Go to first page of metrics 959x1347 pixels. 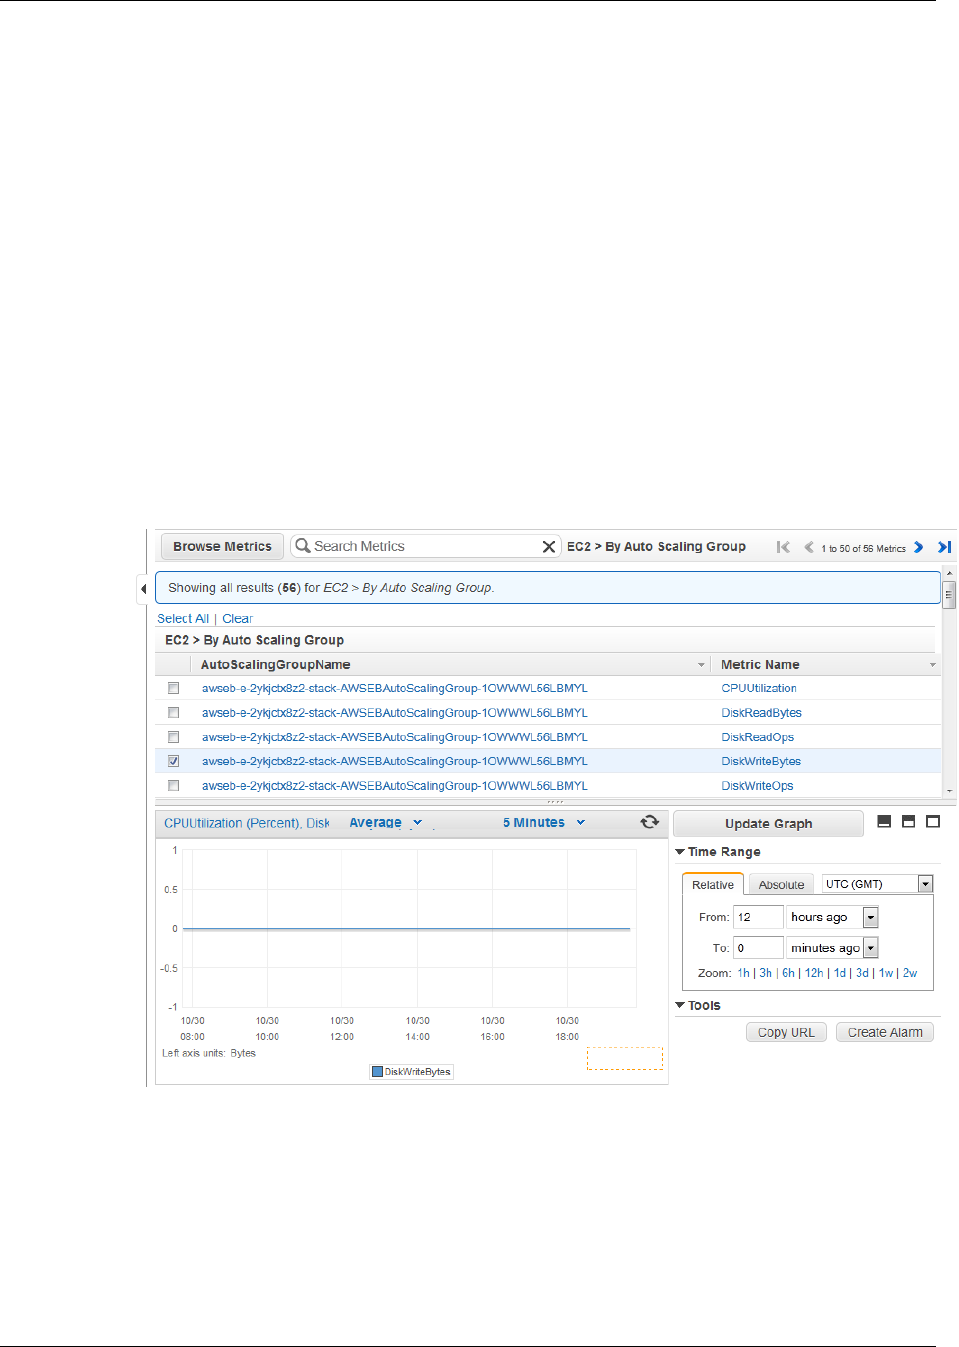tap(783, 547)
